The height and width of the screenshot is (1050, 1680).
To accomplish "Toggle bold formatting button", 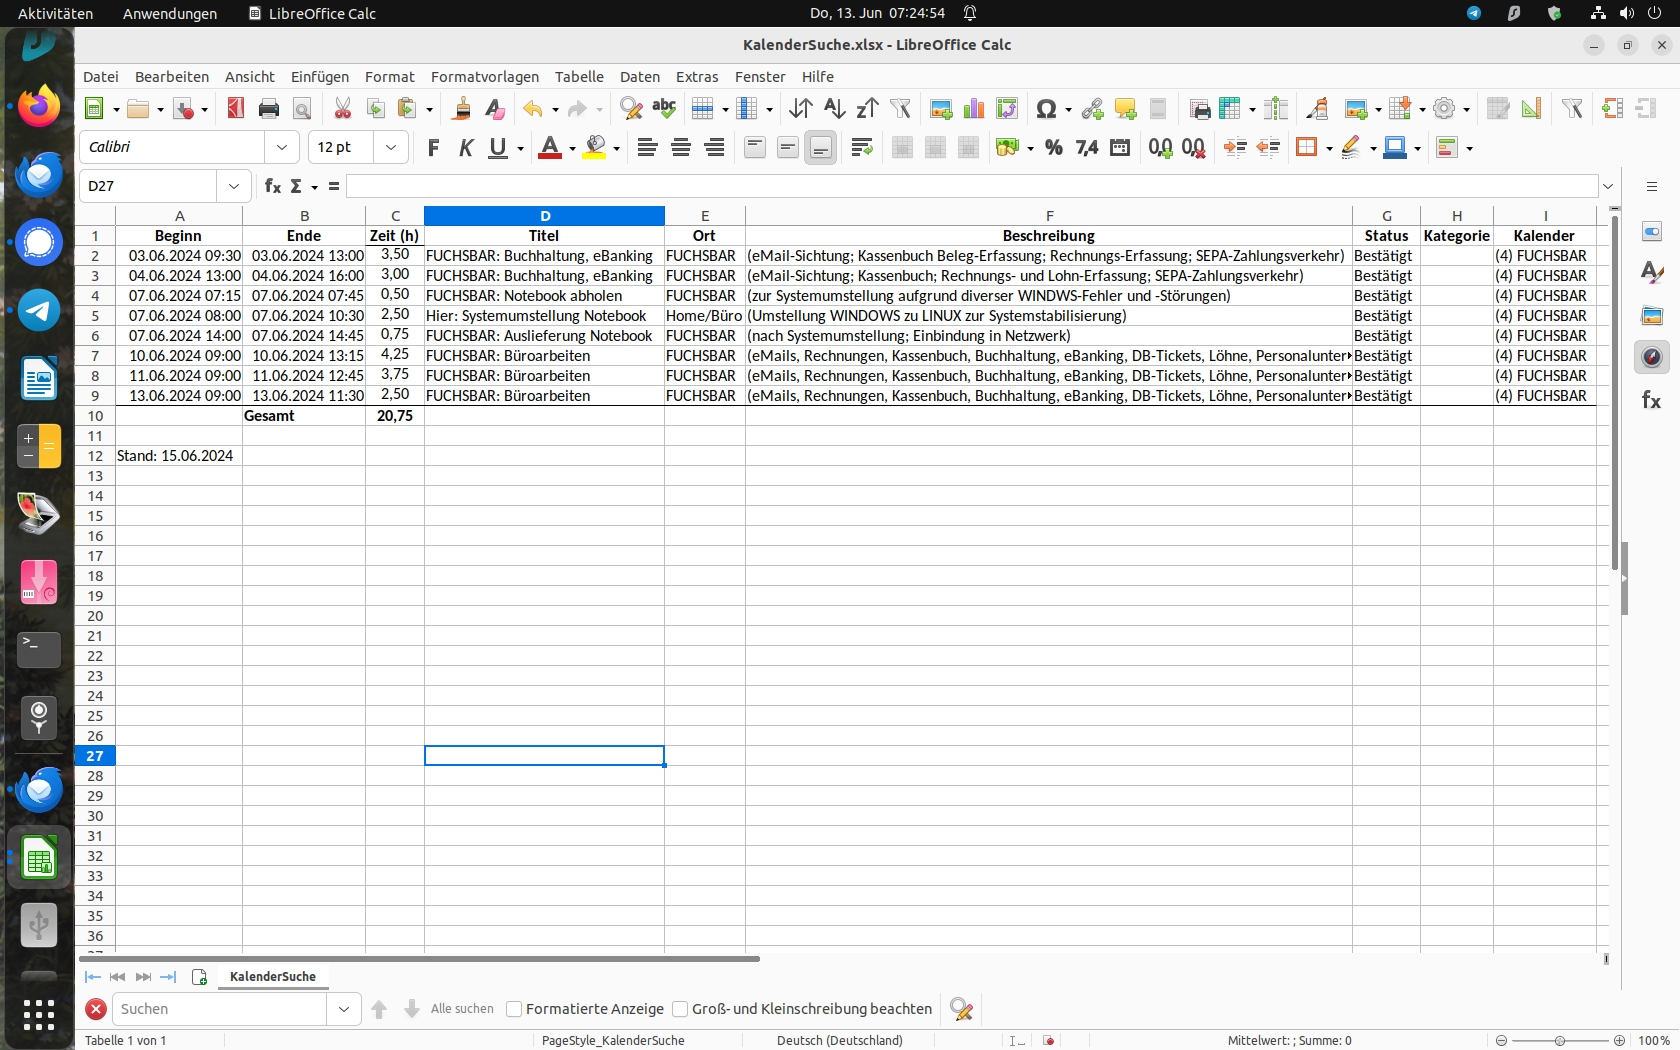I will point(433,148).
